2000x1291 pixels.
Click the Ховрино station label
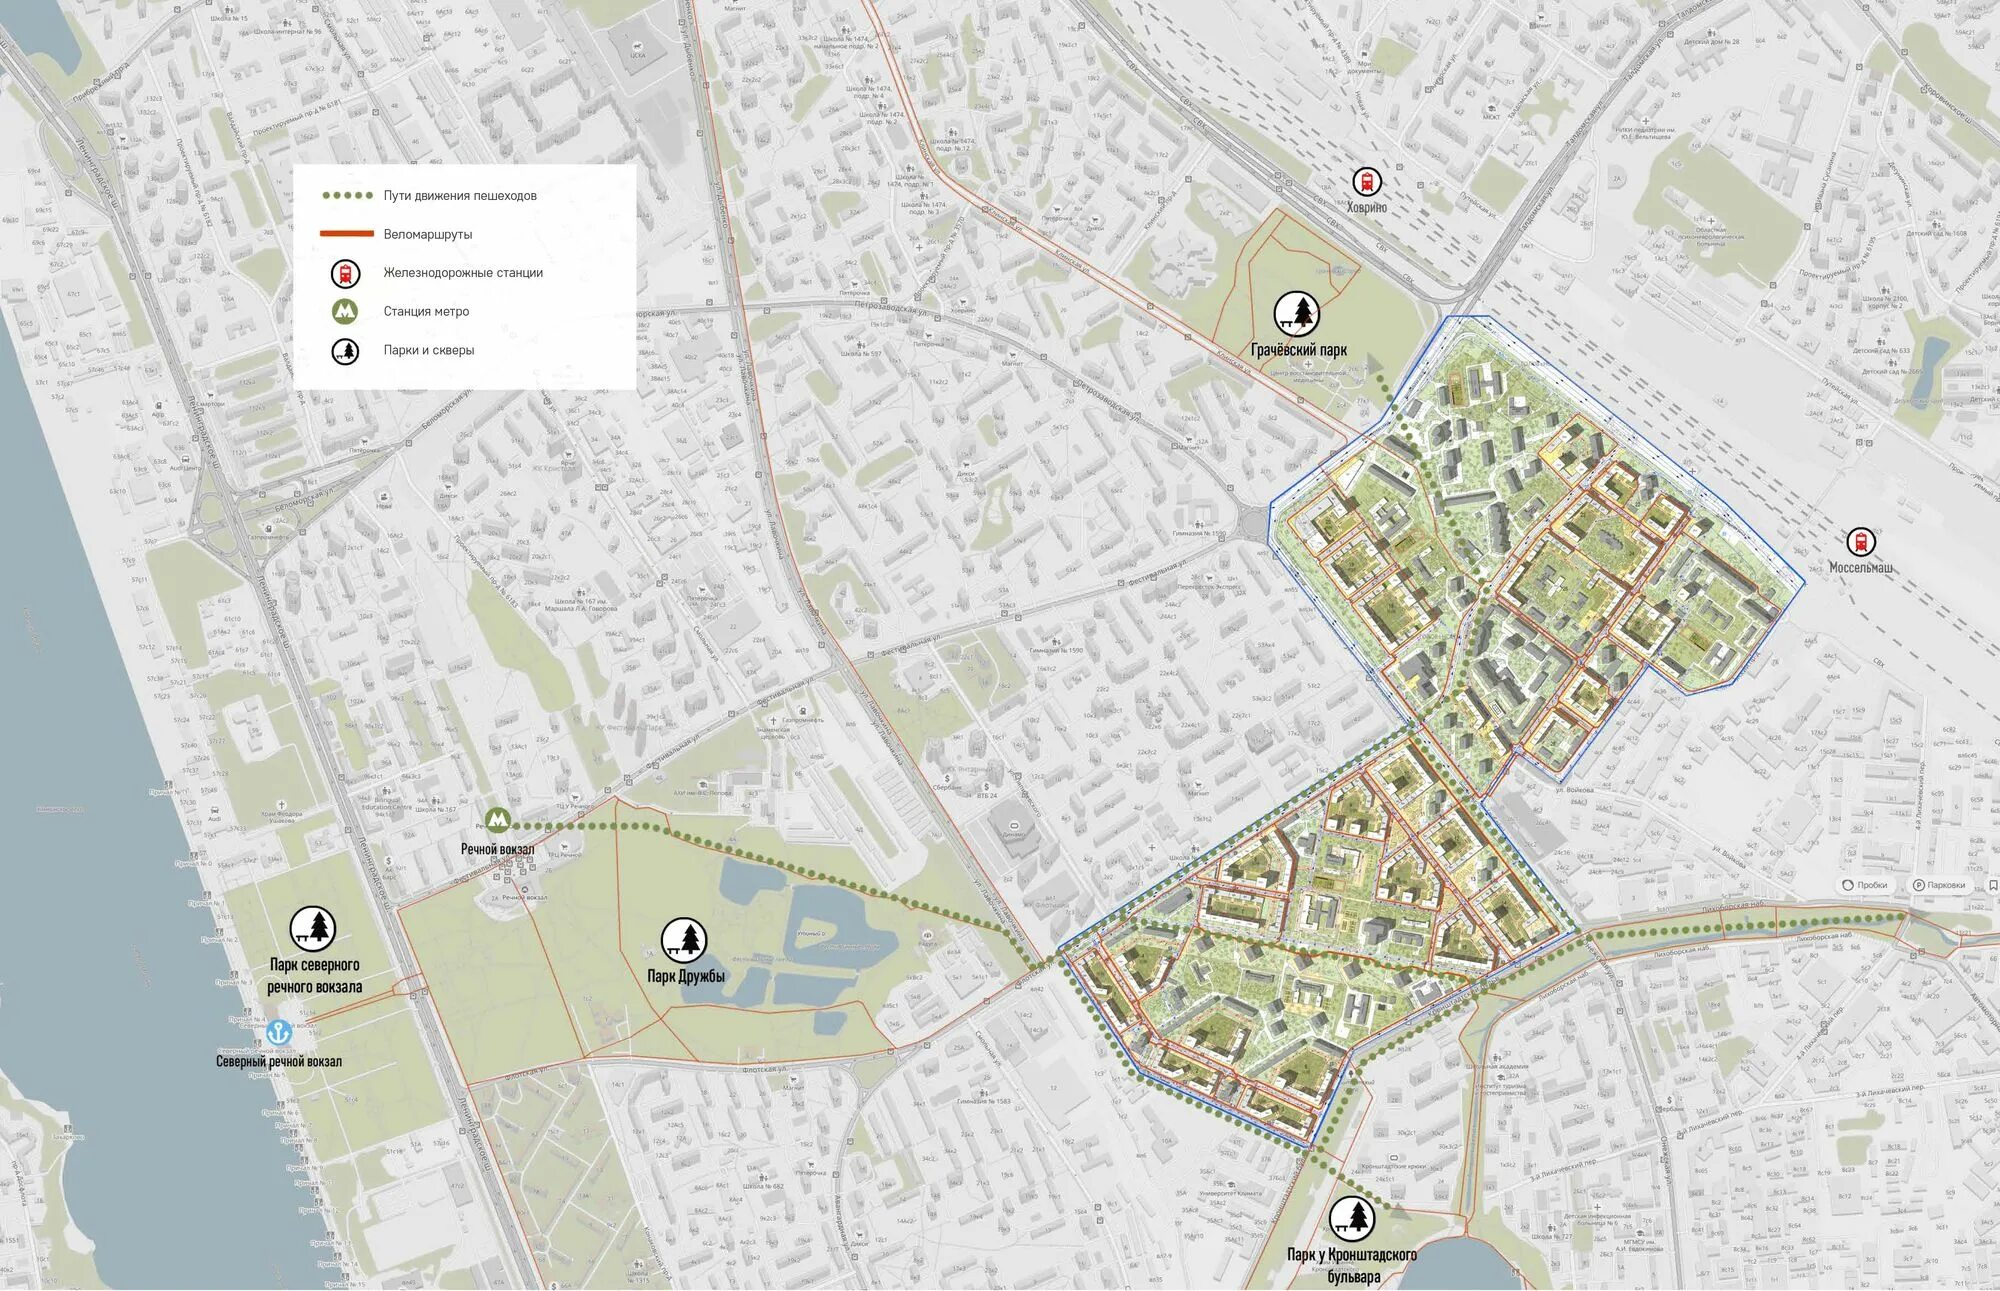click(1366, 208)
